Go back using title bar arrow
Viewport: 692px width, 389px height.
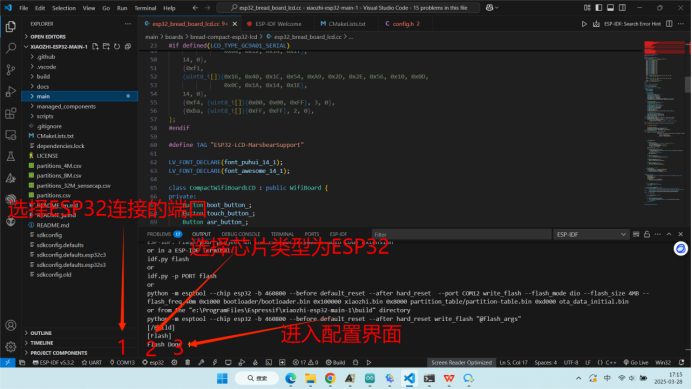coord(196,8)
